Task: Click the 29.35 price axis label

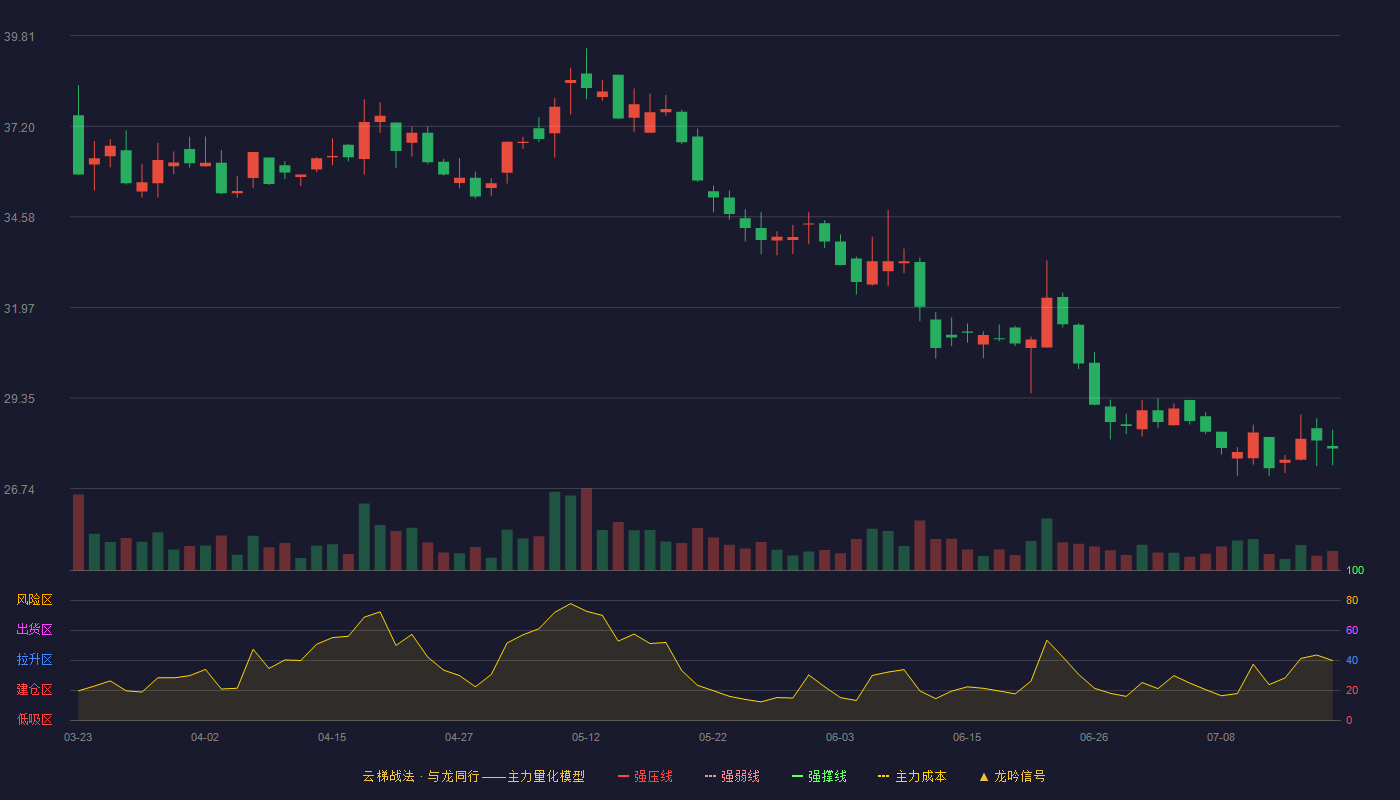Action: pyautogui.click(x=19, y=398)
